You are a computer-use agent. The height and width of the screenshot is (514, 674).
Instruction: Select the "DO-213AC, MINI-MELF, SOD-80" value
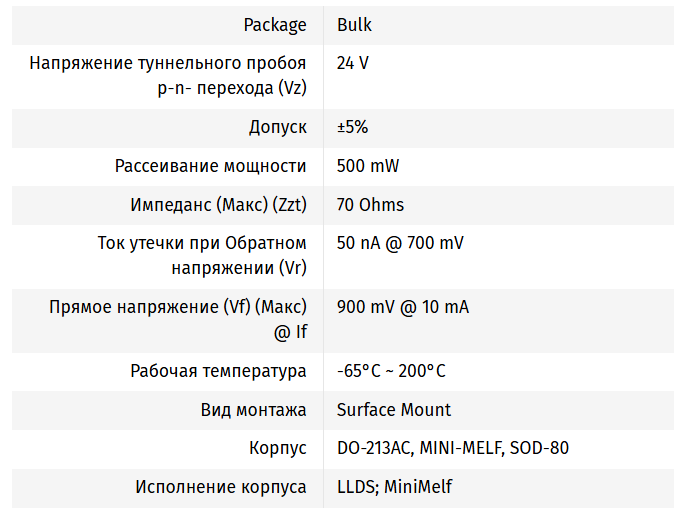click(x=453, y=448)
